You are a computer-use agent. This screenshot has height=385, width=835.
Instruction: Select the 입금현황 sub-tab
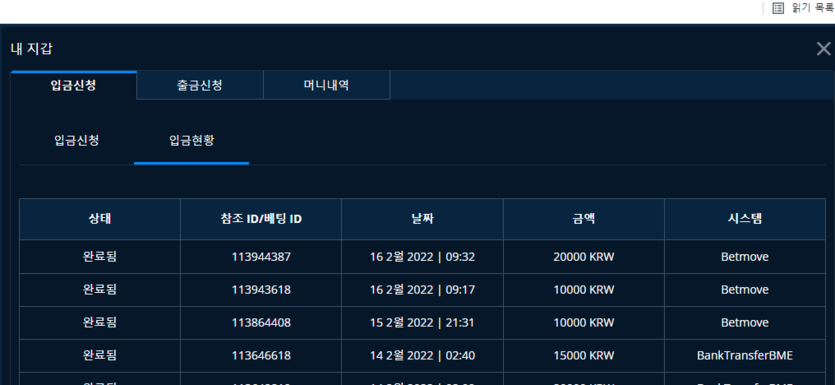(192, 141)
